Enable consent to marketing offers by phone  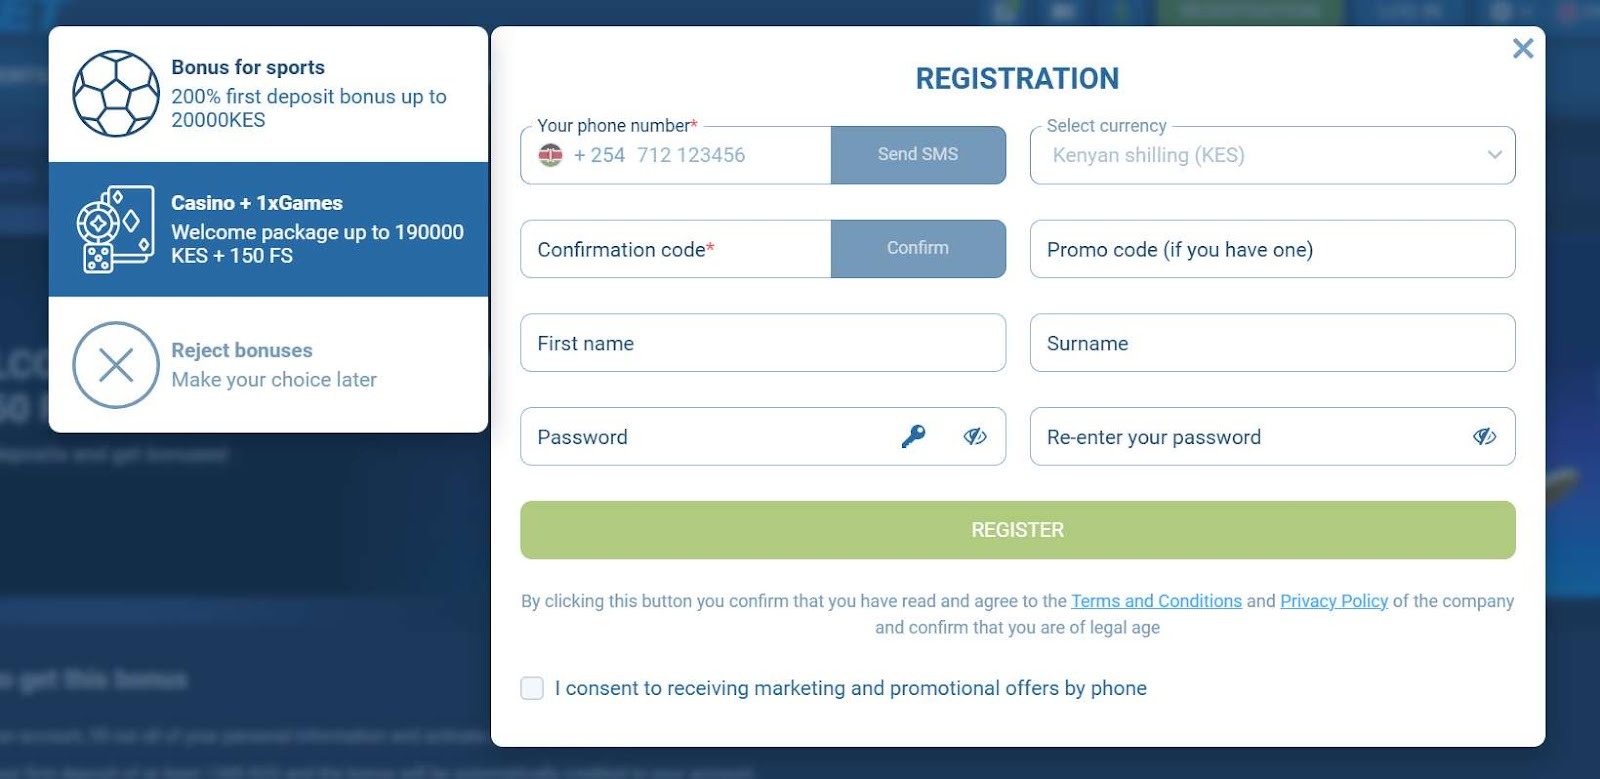[531, 688]
